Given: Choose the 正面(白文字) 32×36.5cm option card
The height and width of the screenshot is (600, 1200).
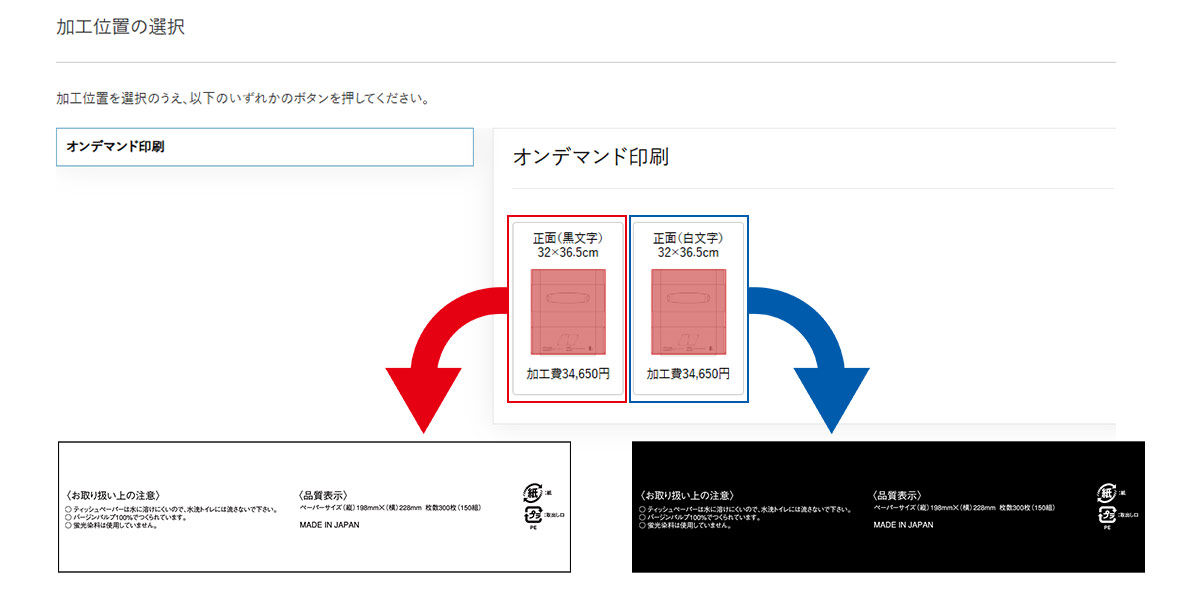Looking at the screenshot, I should point(688,309).
